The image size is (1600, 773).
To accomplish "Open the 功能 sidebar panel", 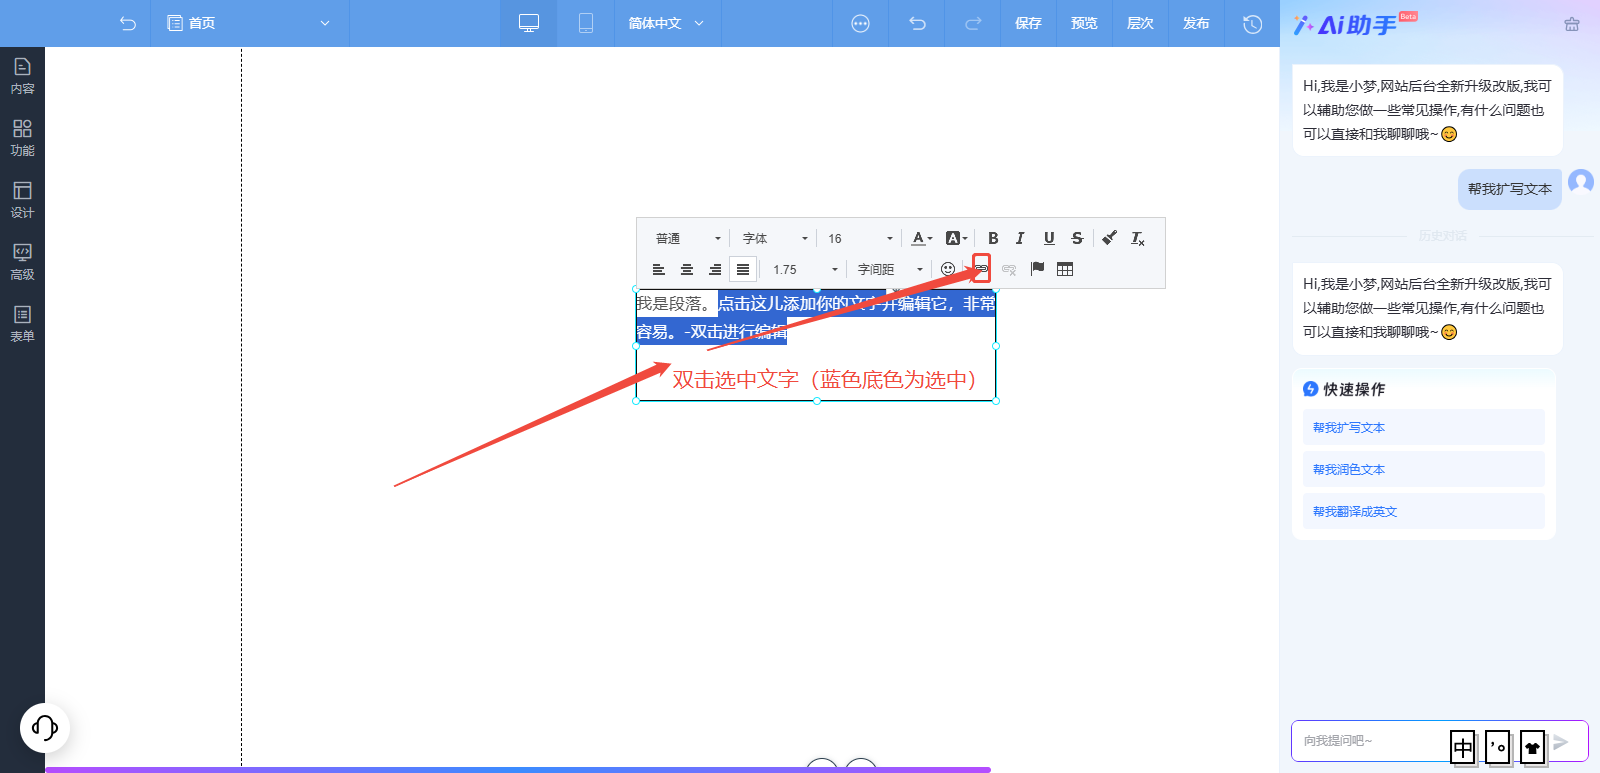I will coord(22,137).
